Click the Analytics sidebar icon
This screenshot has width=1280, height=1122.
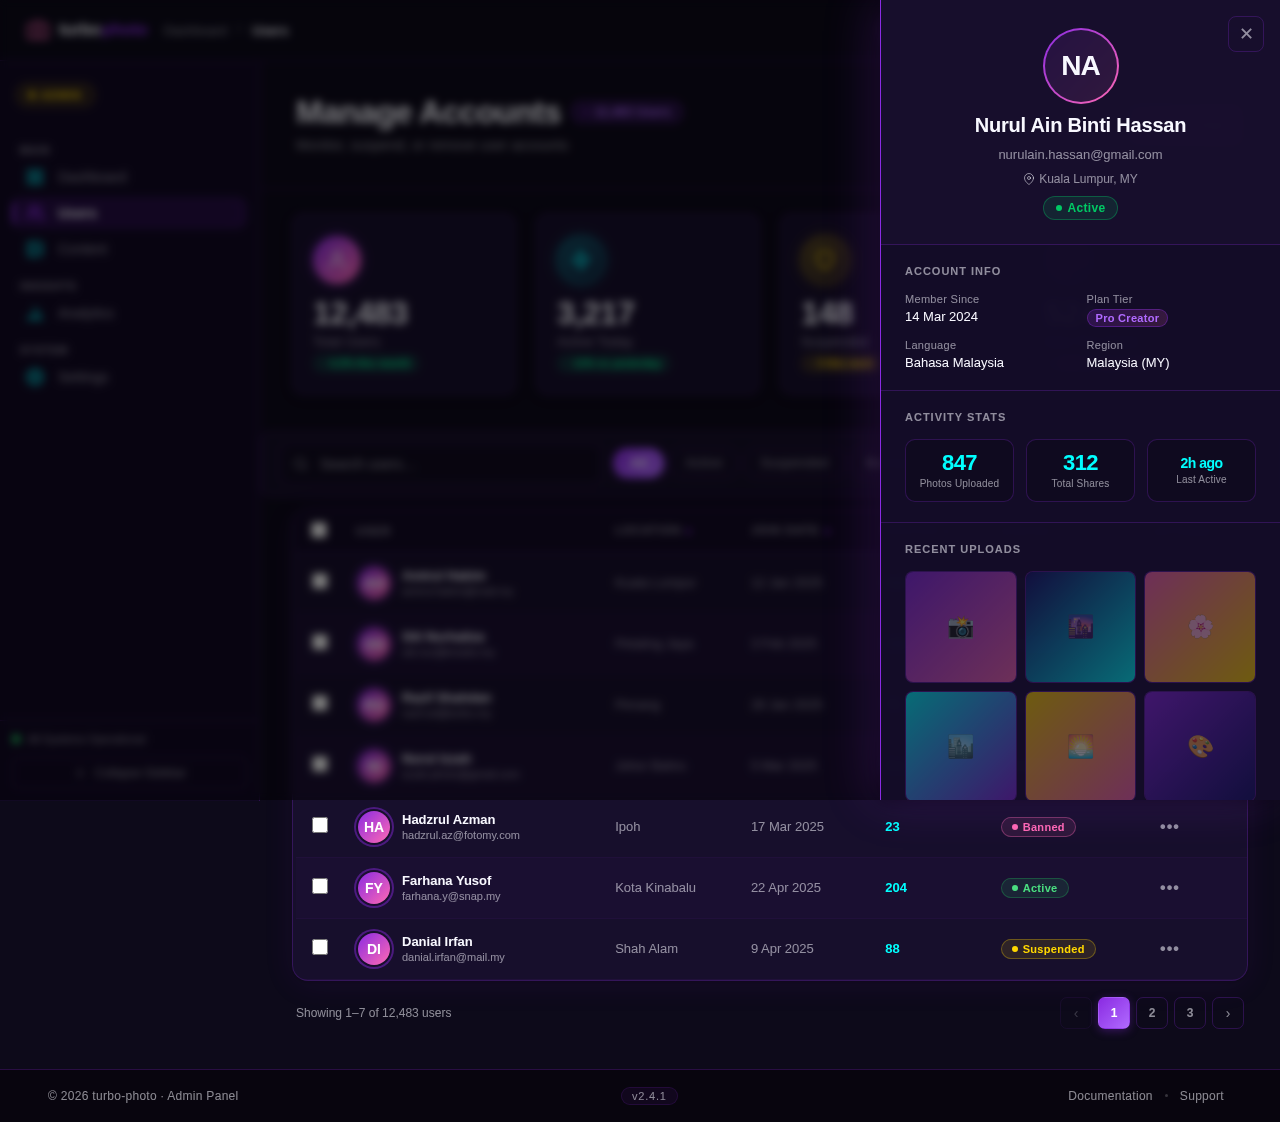point(33,313)
